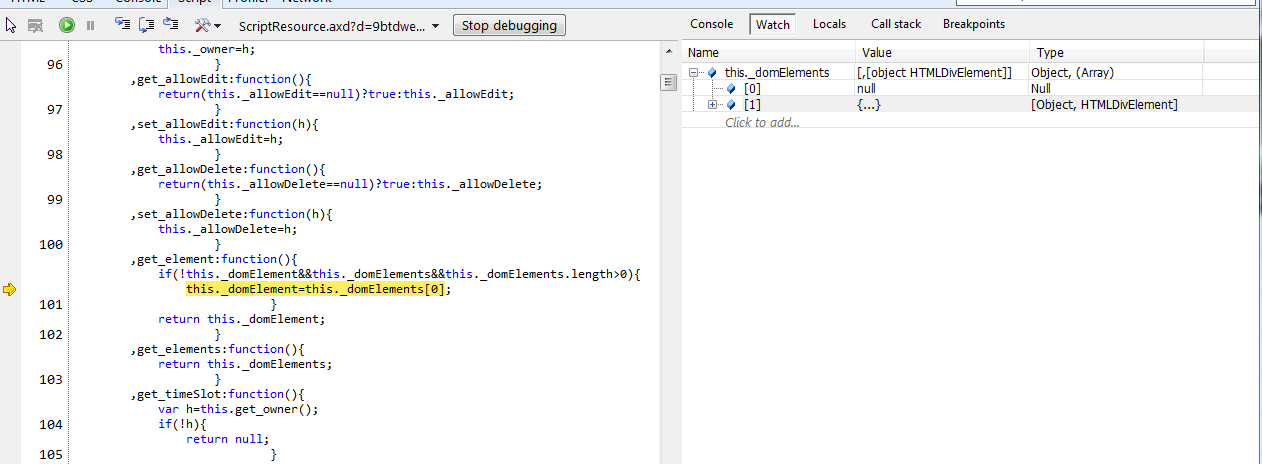Image resolution: width=1262 pixels, height=464 pixels.
Task: Click the code line 'return null;'
Action: pyautogui.click(x=228, y=439)
